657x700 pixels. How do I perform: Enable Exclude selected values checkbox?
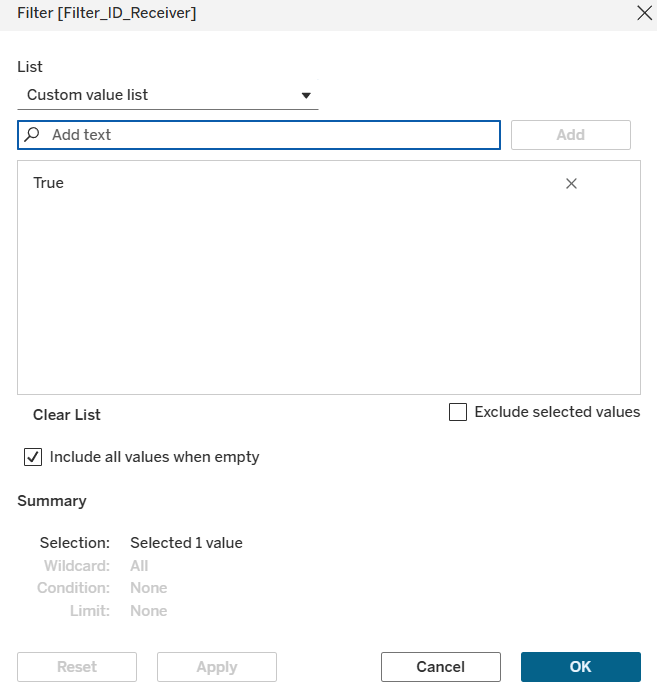tap(458, 412)
